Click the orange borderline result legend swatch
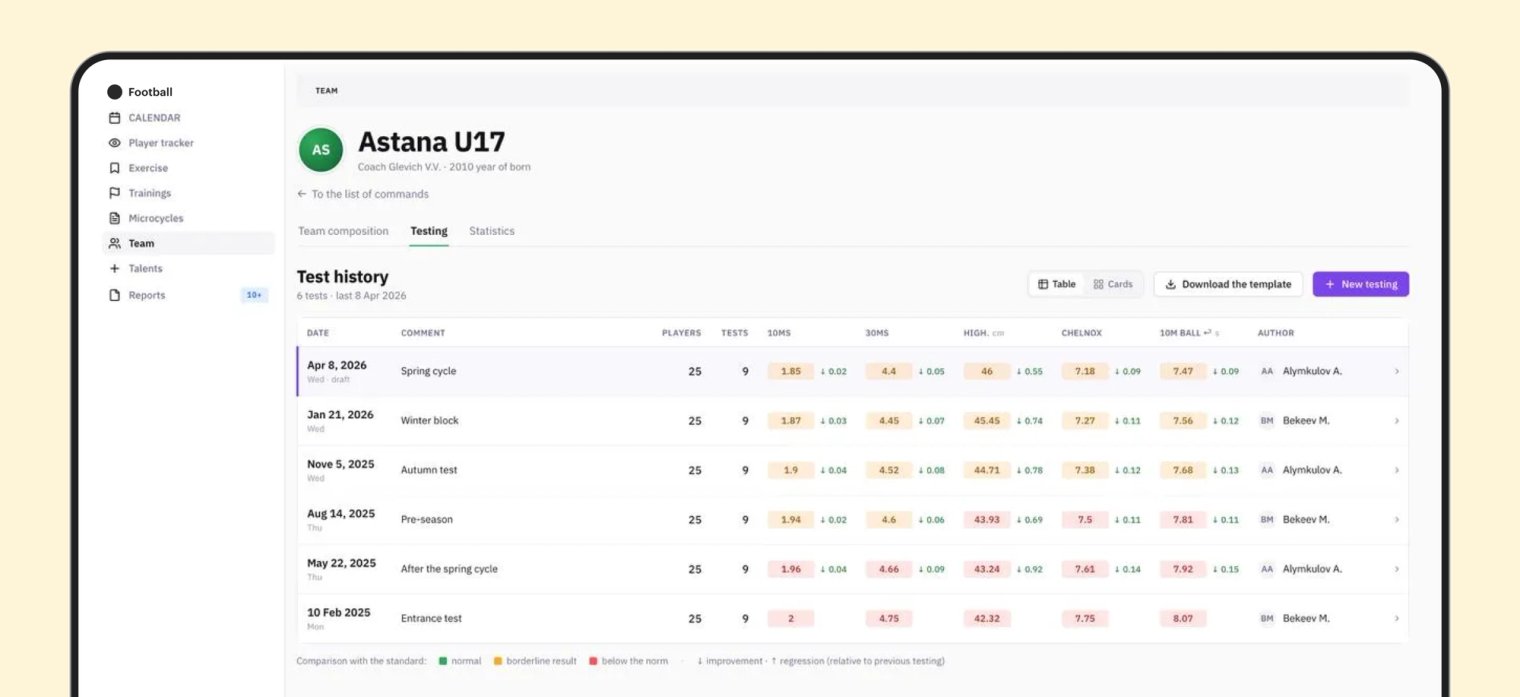The image size is (1520, 697). [497, 661]
